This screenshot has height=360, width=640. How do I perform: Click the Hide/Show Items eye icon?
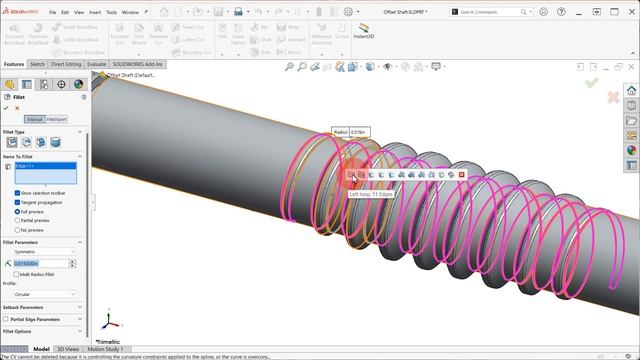pos(387,67)
